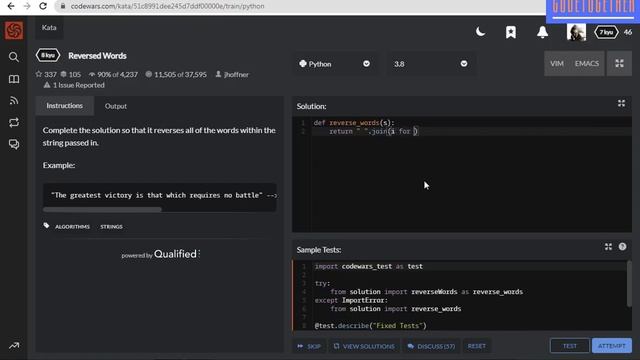Image resolution: width=640 pixels, height=360 pixels.
Task: Open the Qualified powered-by link
Action: (x=160, y=254)
